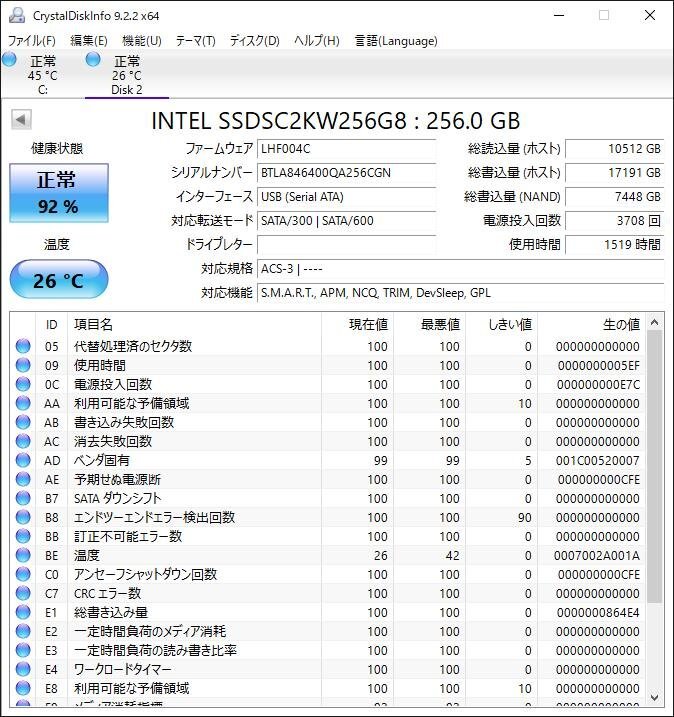674x717 pixels.
Task: Select the ワークロードタイマー attribute name
Action: [x=123, y=669]
